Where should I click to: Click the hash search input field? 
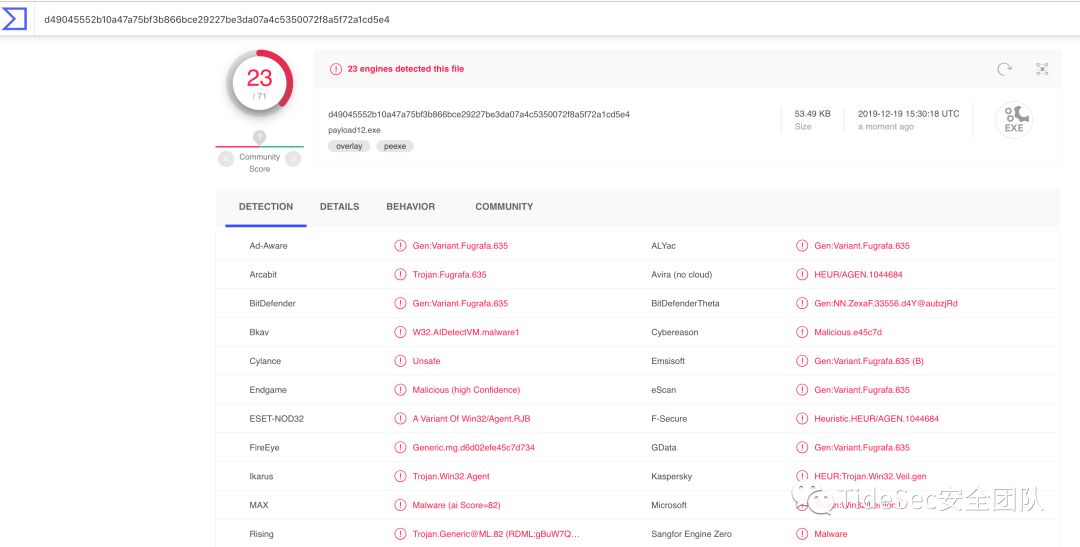(500, 19)
